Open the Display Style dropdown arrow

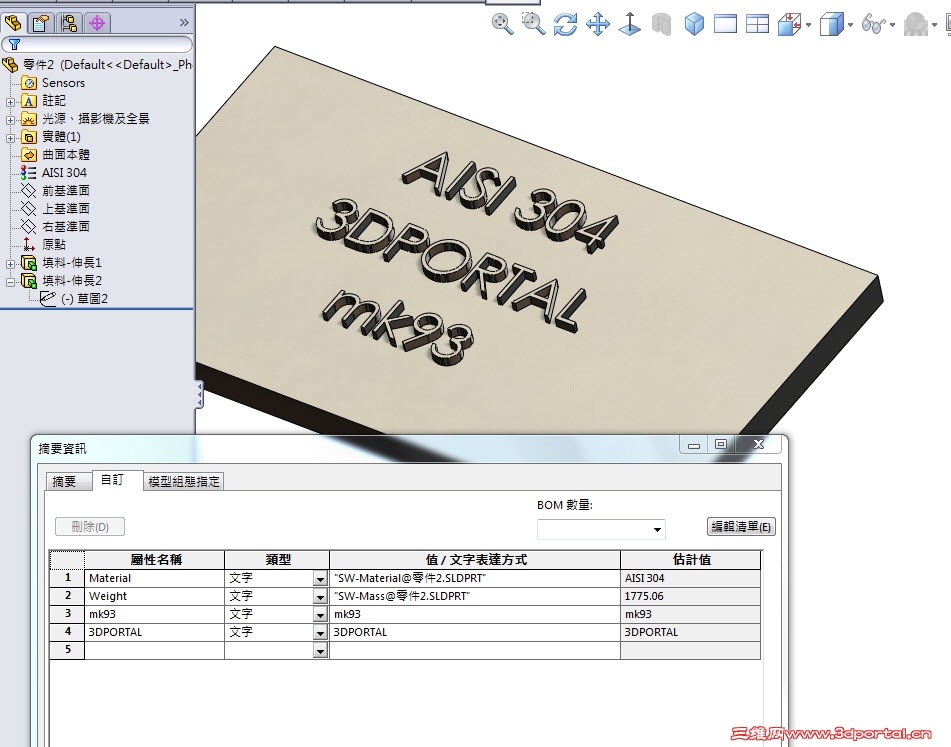pyautogui.click(x=850, y=25)
